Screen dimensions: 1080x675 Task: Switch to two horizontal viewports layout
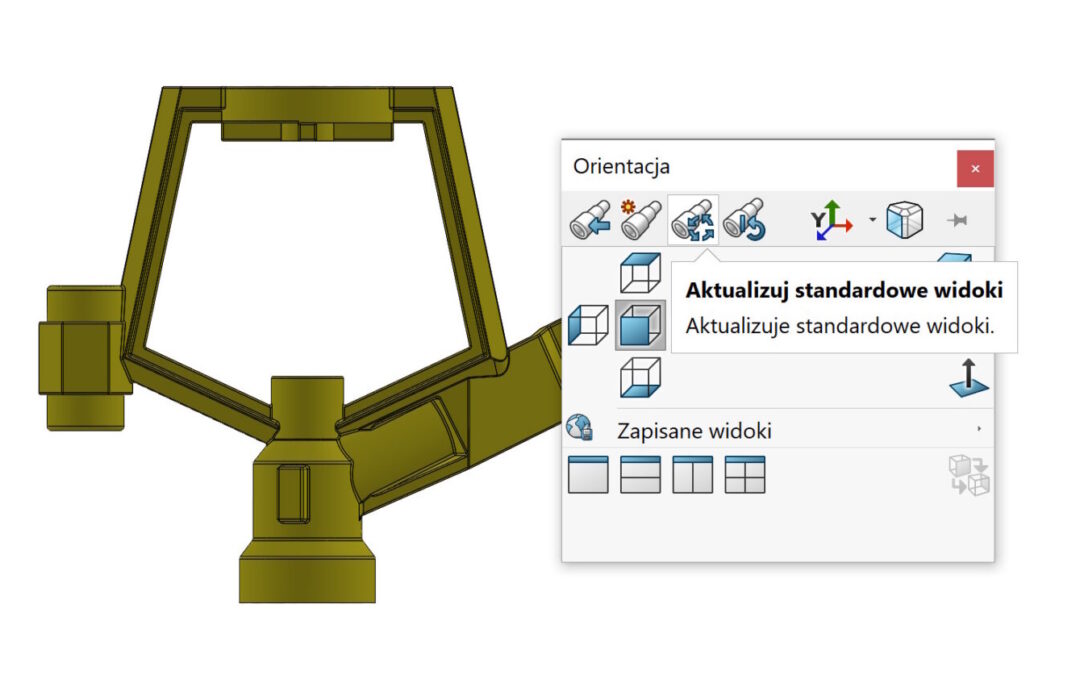coord(640,474)
